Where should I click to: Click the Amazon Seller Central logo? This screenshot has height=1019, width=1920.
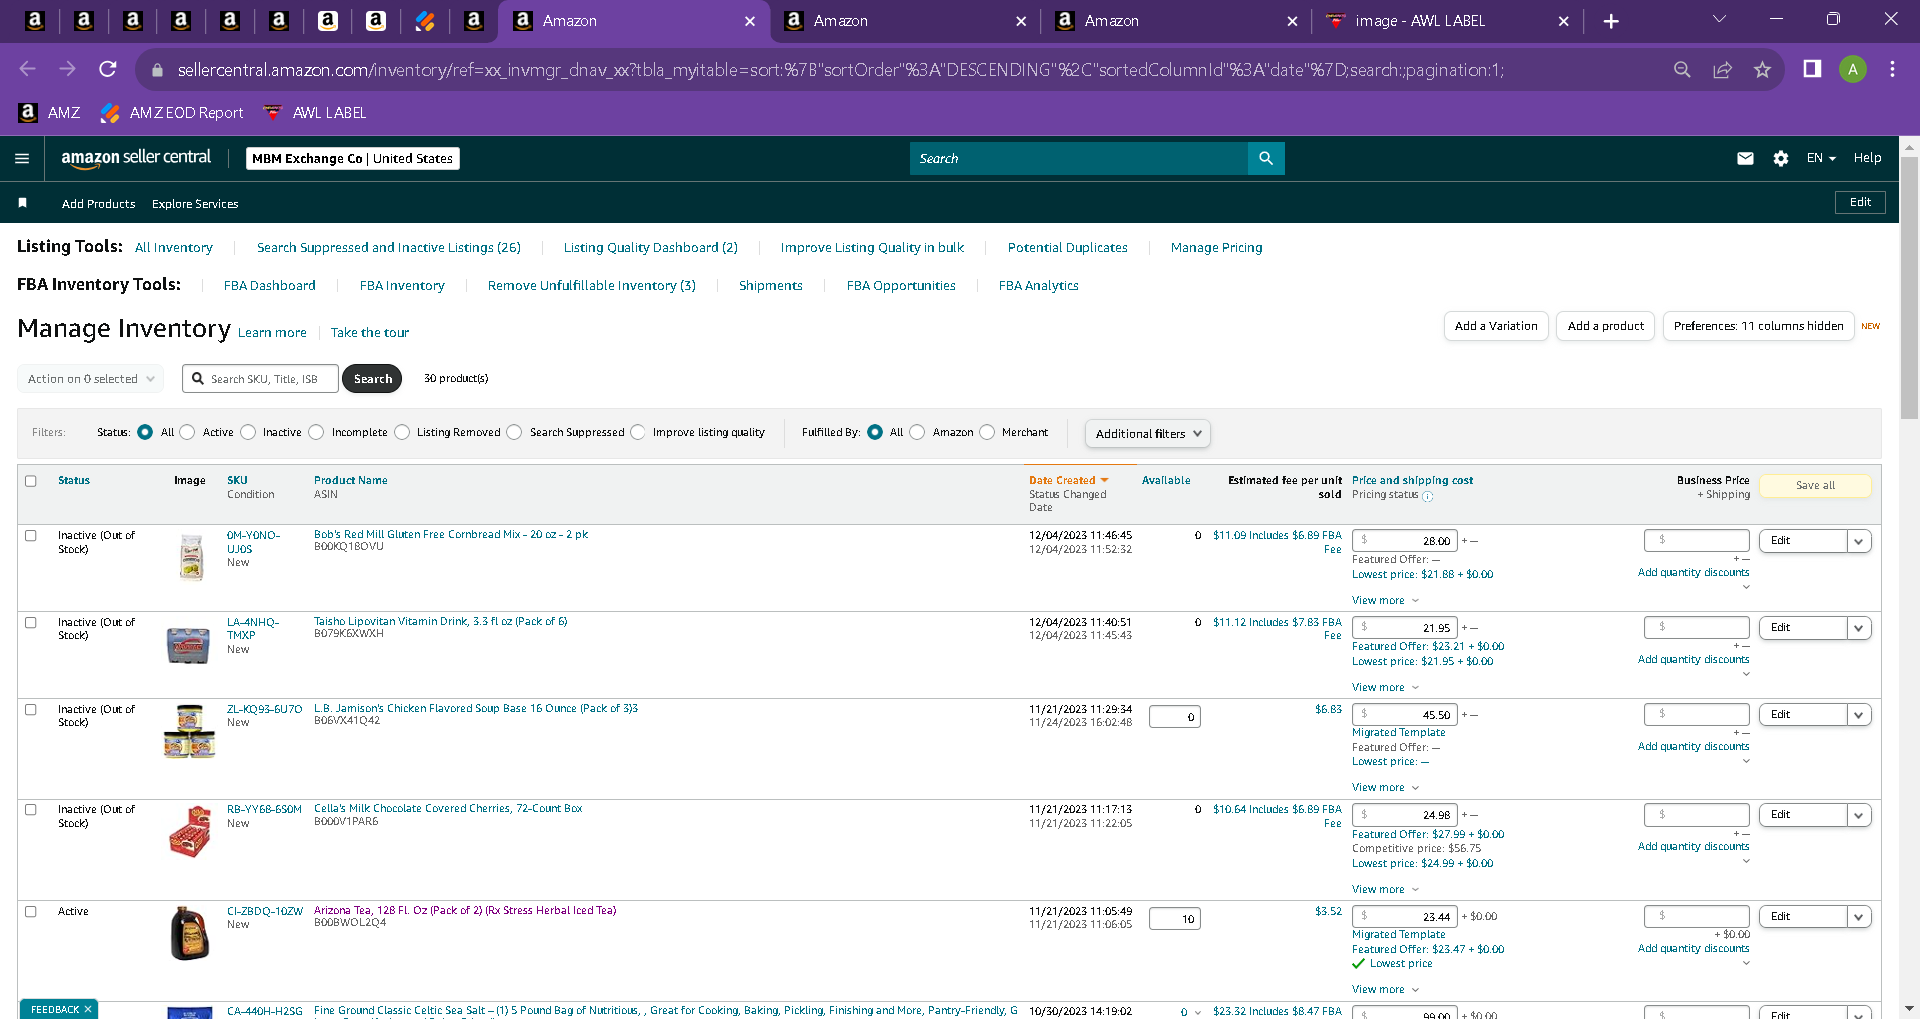point(136,158)
